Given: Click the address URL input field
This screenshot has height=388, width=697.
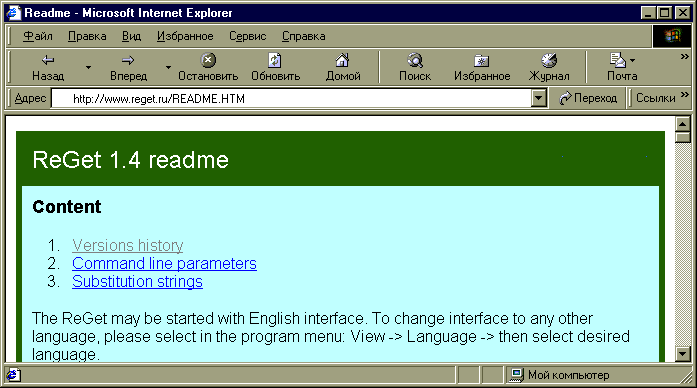Looking at the screenshot, I should pyautogui.click(x=292, y=98).
